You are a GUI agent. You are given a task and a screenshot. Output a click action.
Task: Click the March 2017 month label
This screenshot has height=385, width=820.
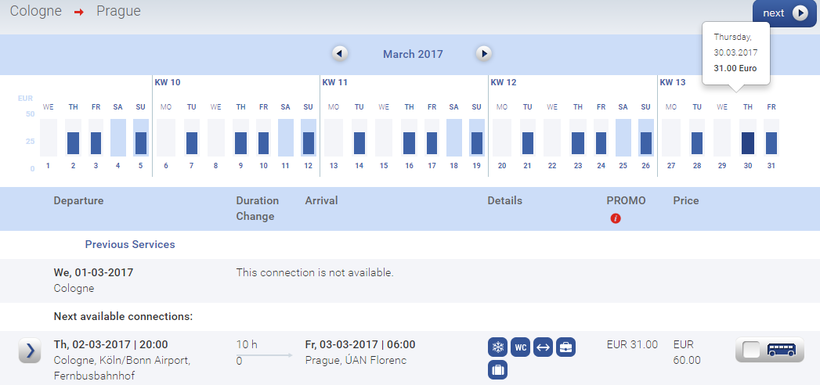point(413,54)
